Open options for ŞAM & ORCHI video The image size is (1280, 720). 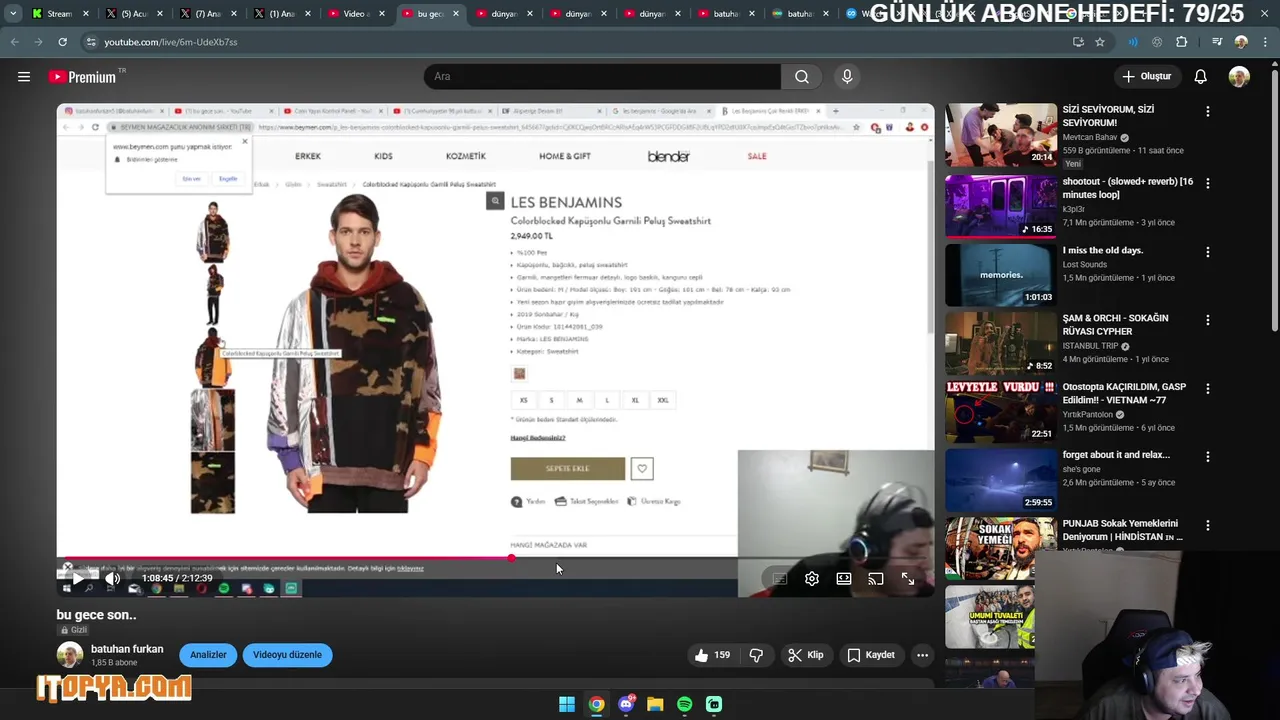[x=1208, y=321]
